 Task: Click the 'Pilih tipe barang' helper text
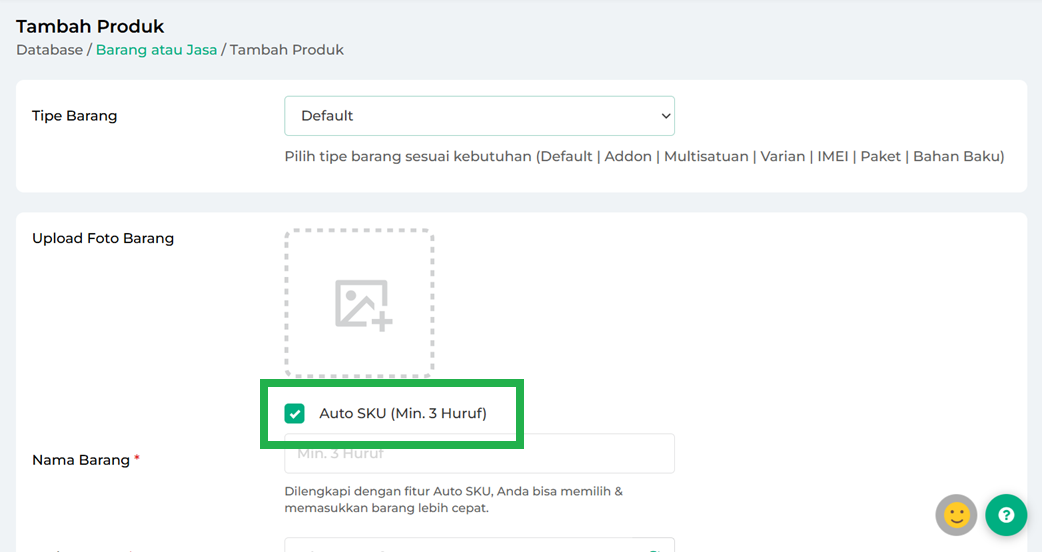(644, 156)
